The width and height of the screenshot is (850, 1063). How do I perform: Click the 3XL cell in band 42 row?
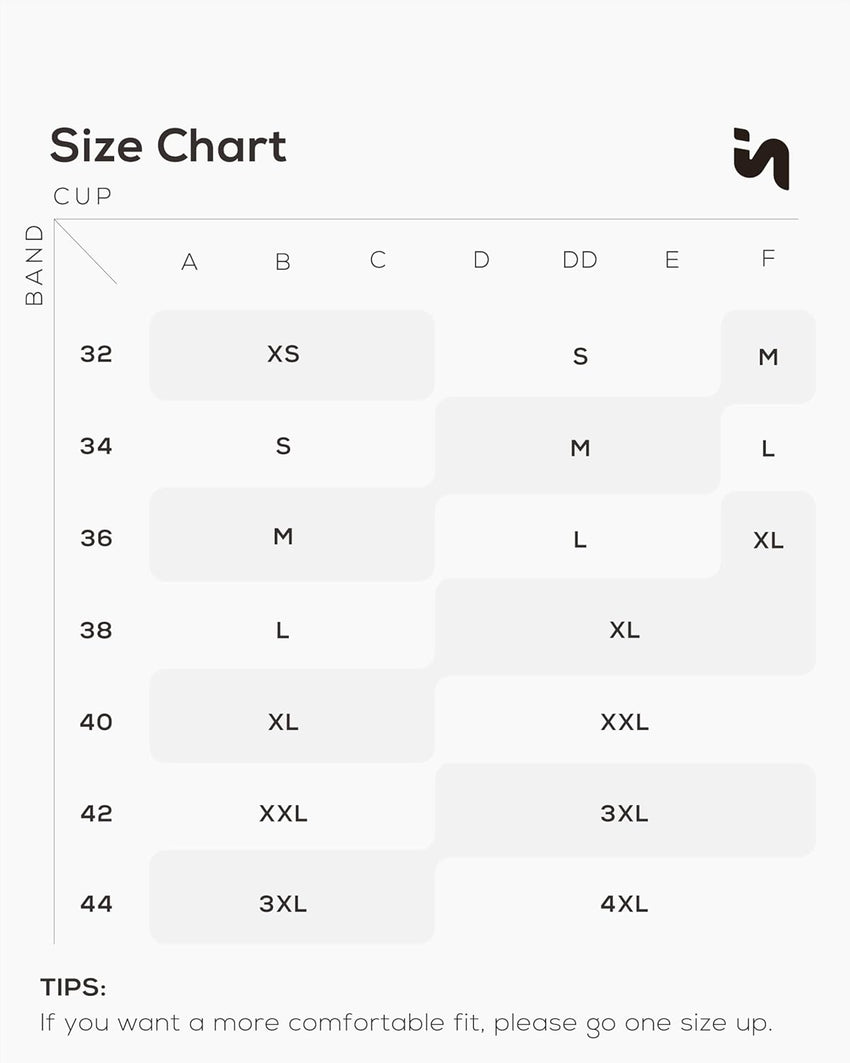[x=624, y=813]
